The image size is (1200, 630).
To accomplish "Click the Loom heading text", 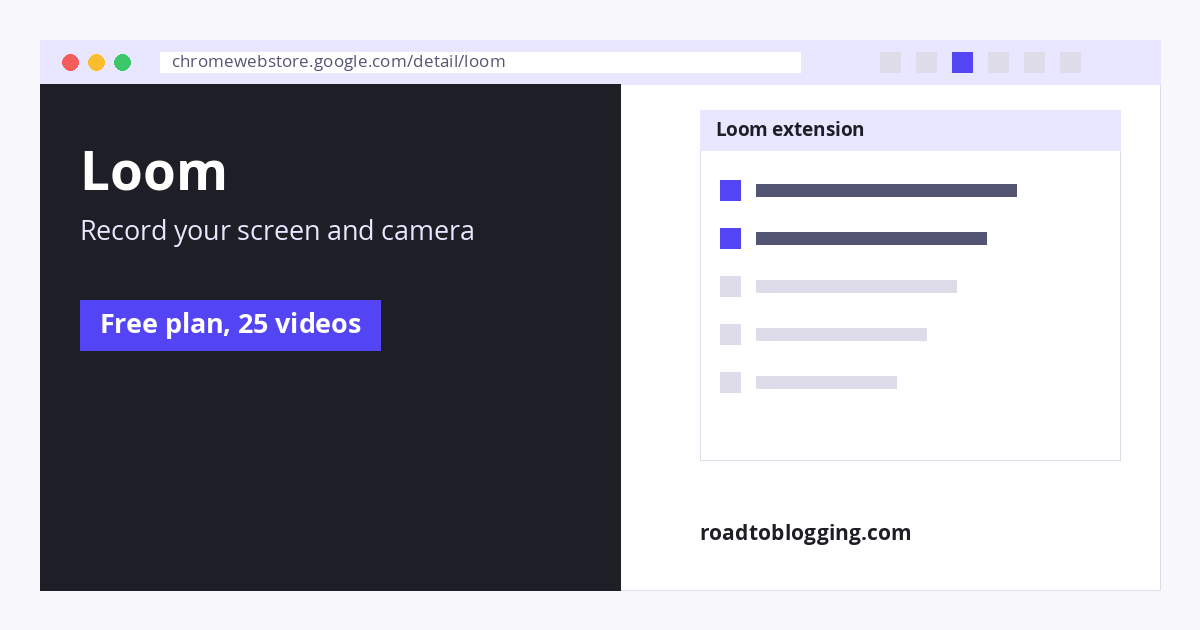I will 154,171.
